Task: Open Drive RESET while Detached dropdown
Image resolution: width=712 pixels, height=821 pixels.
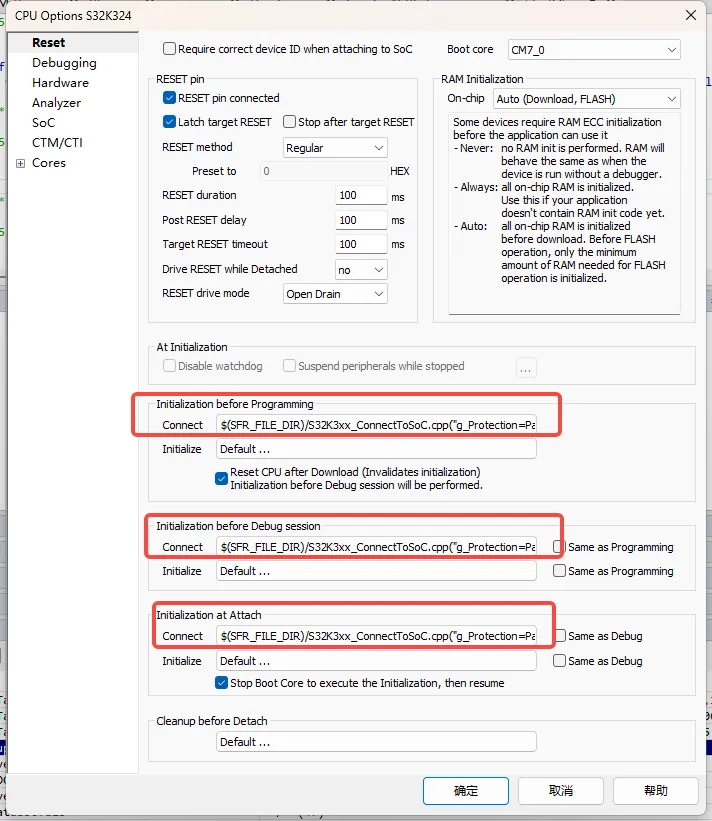Action: tap(361, 270)
